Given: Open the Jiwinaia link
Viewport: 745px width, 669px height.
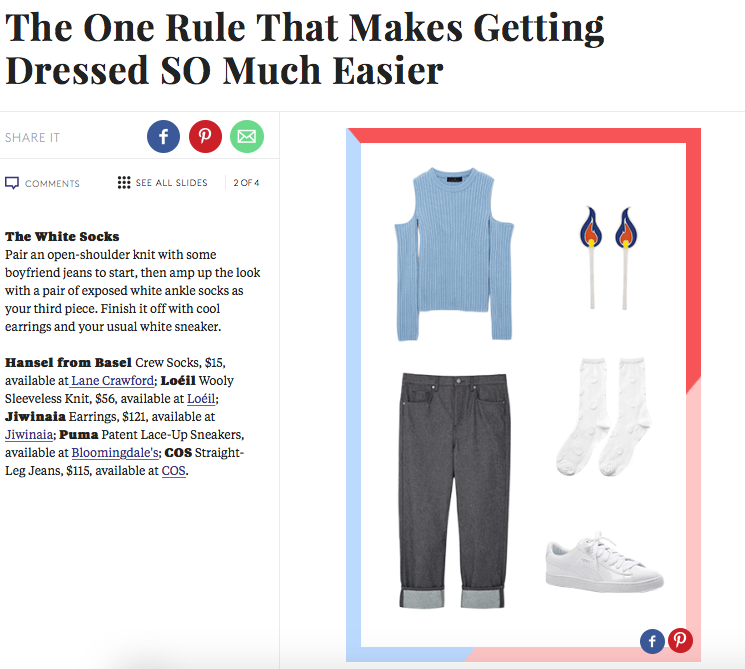Looking at the screenshot, I should point(29,435).
